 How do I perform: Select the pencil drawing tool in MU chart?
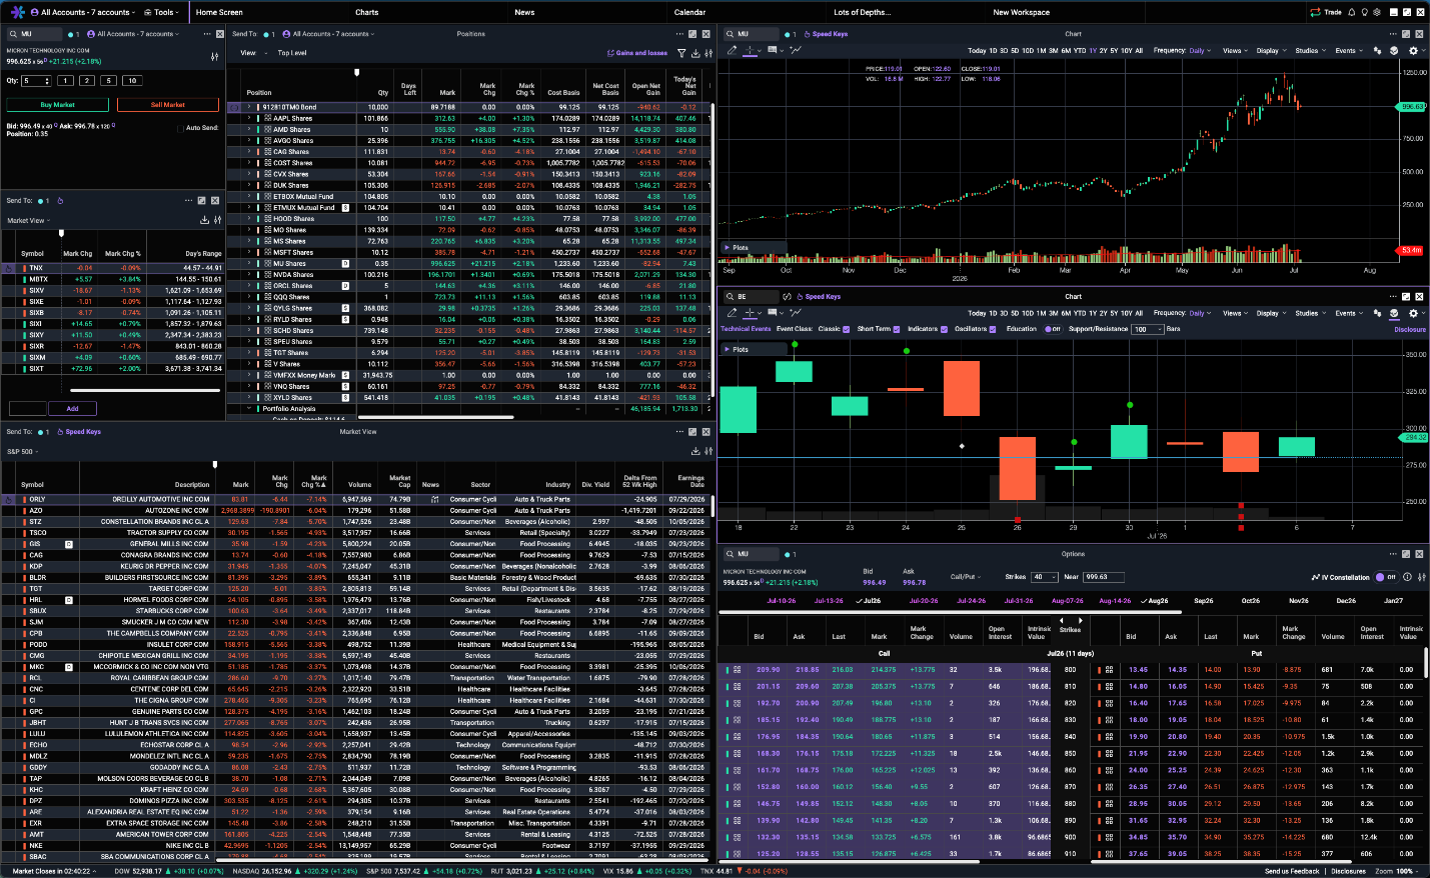click(732, 50)
